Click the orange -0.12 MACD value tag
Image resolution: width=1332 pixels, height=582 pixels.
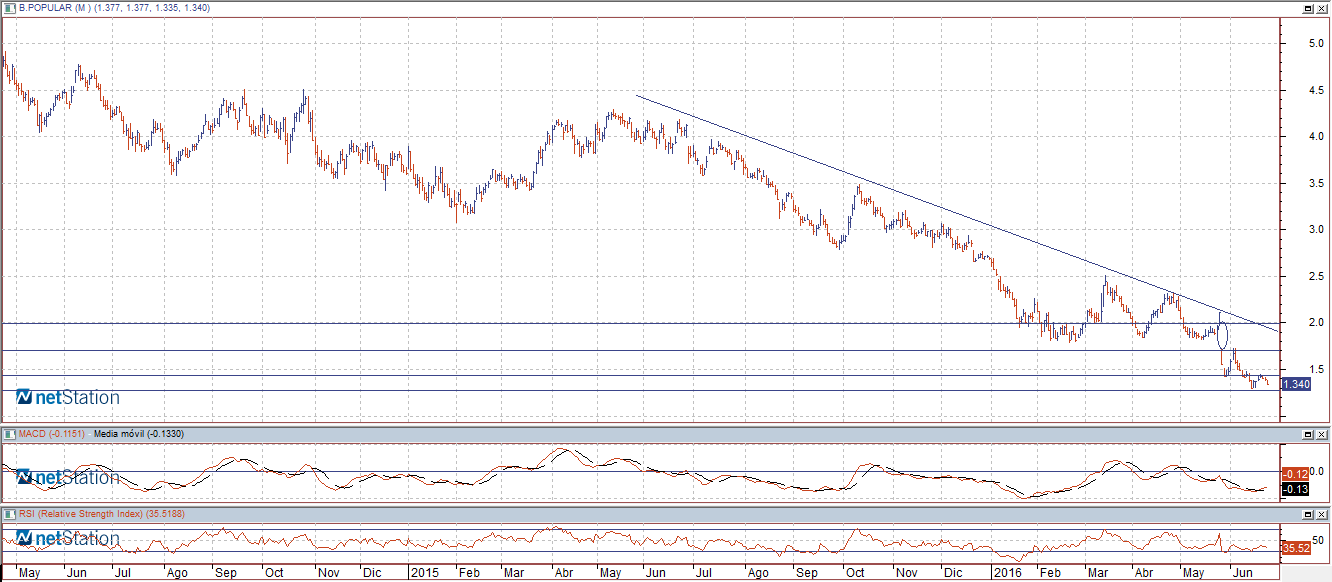[1296, 473]
